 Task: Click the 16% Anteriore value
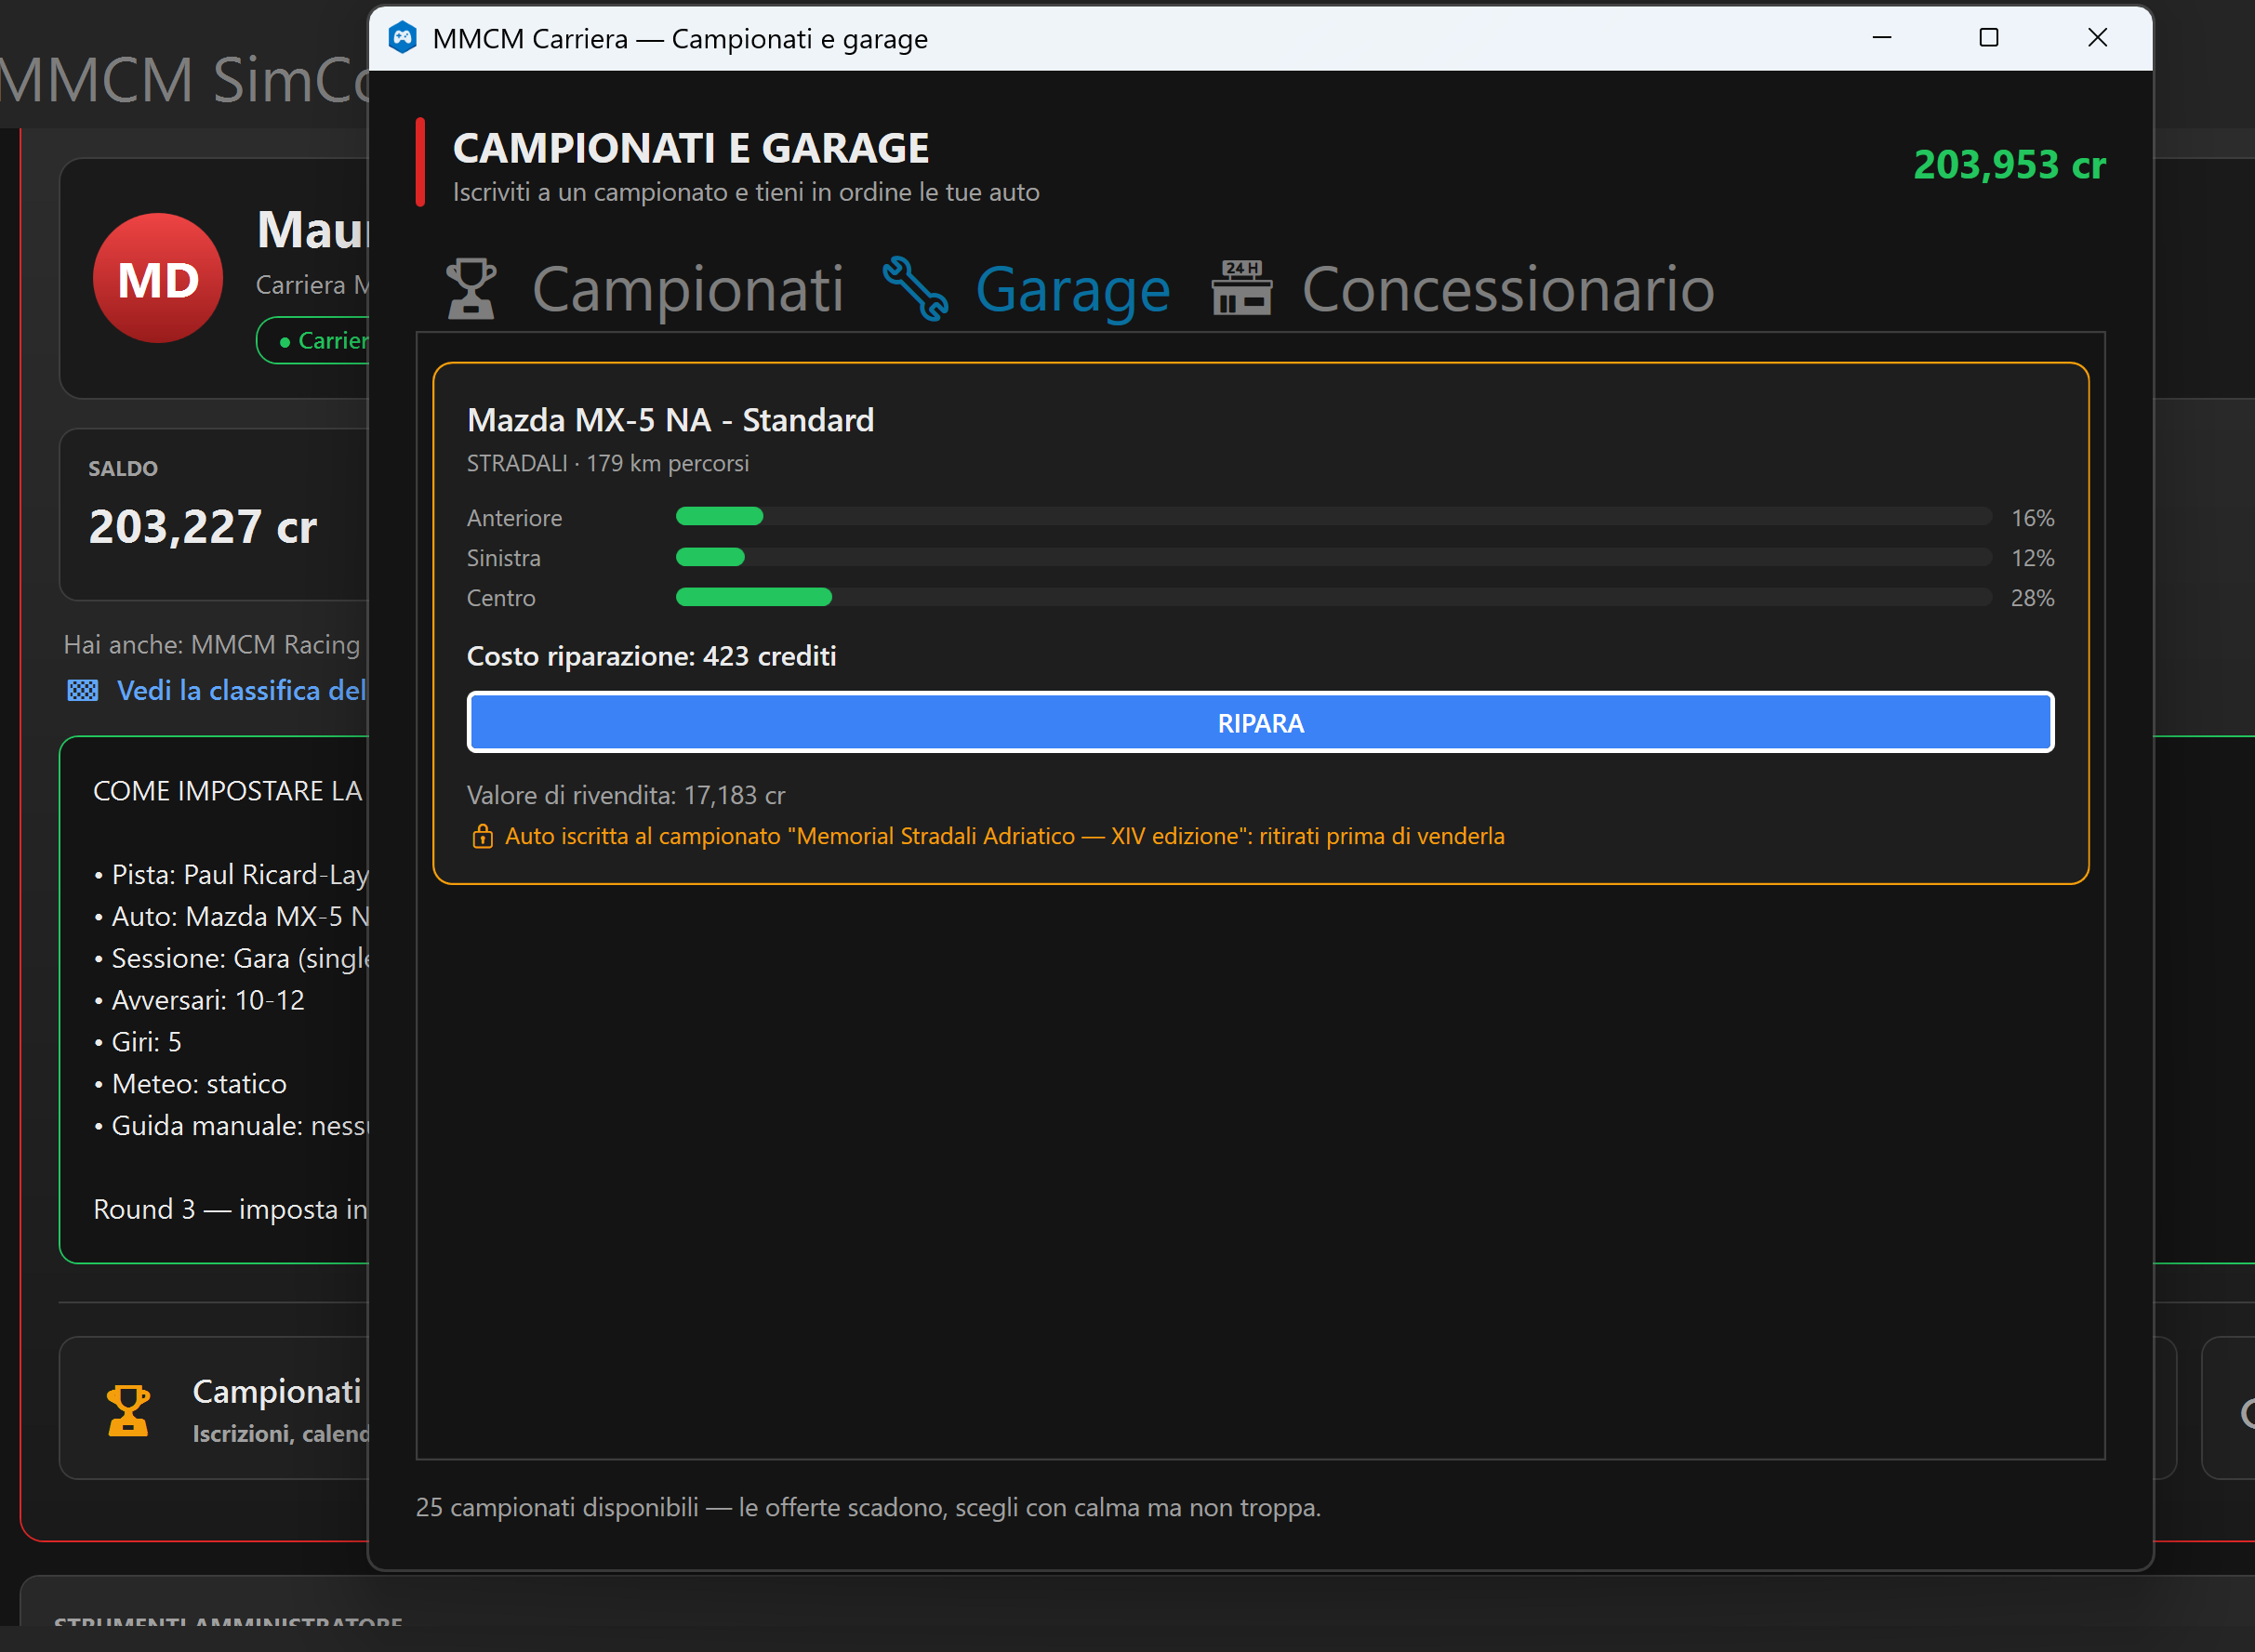(2032, 518)
